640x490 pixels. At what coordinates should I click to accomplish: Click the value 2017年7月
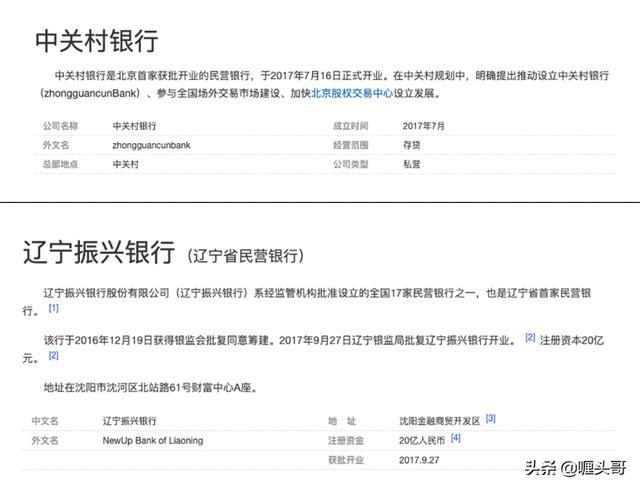tap(423, 126)
